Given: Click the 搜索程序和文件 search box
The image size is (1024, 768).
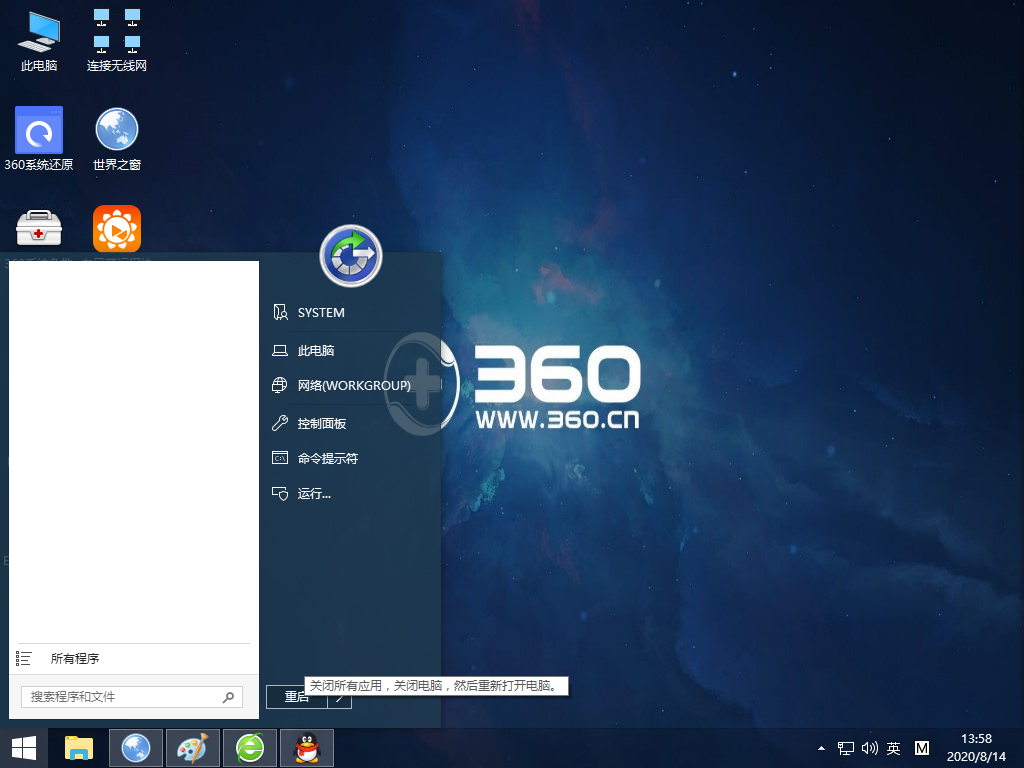Looking at the screenshot, I should 132,697.
